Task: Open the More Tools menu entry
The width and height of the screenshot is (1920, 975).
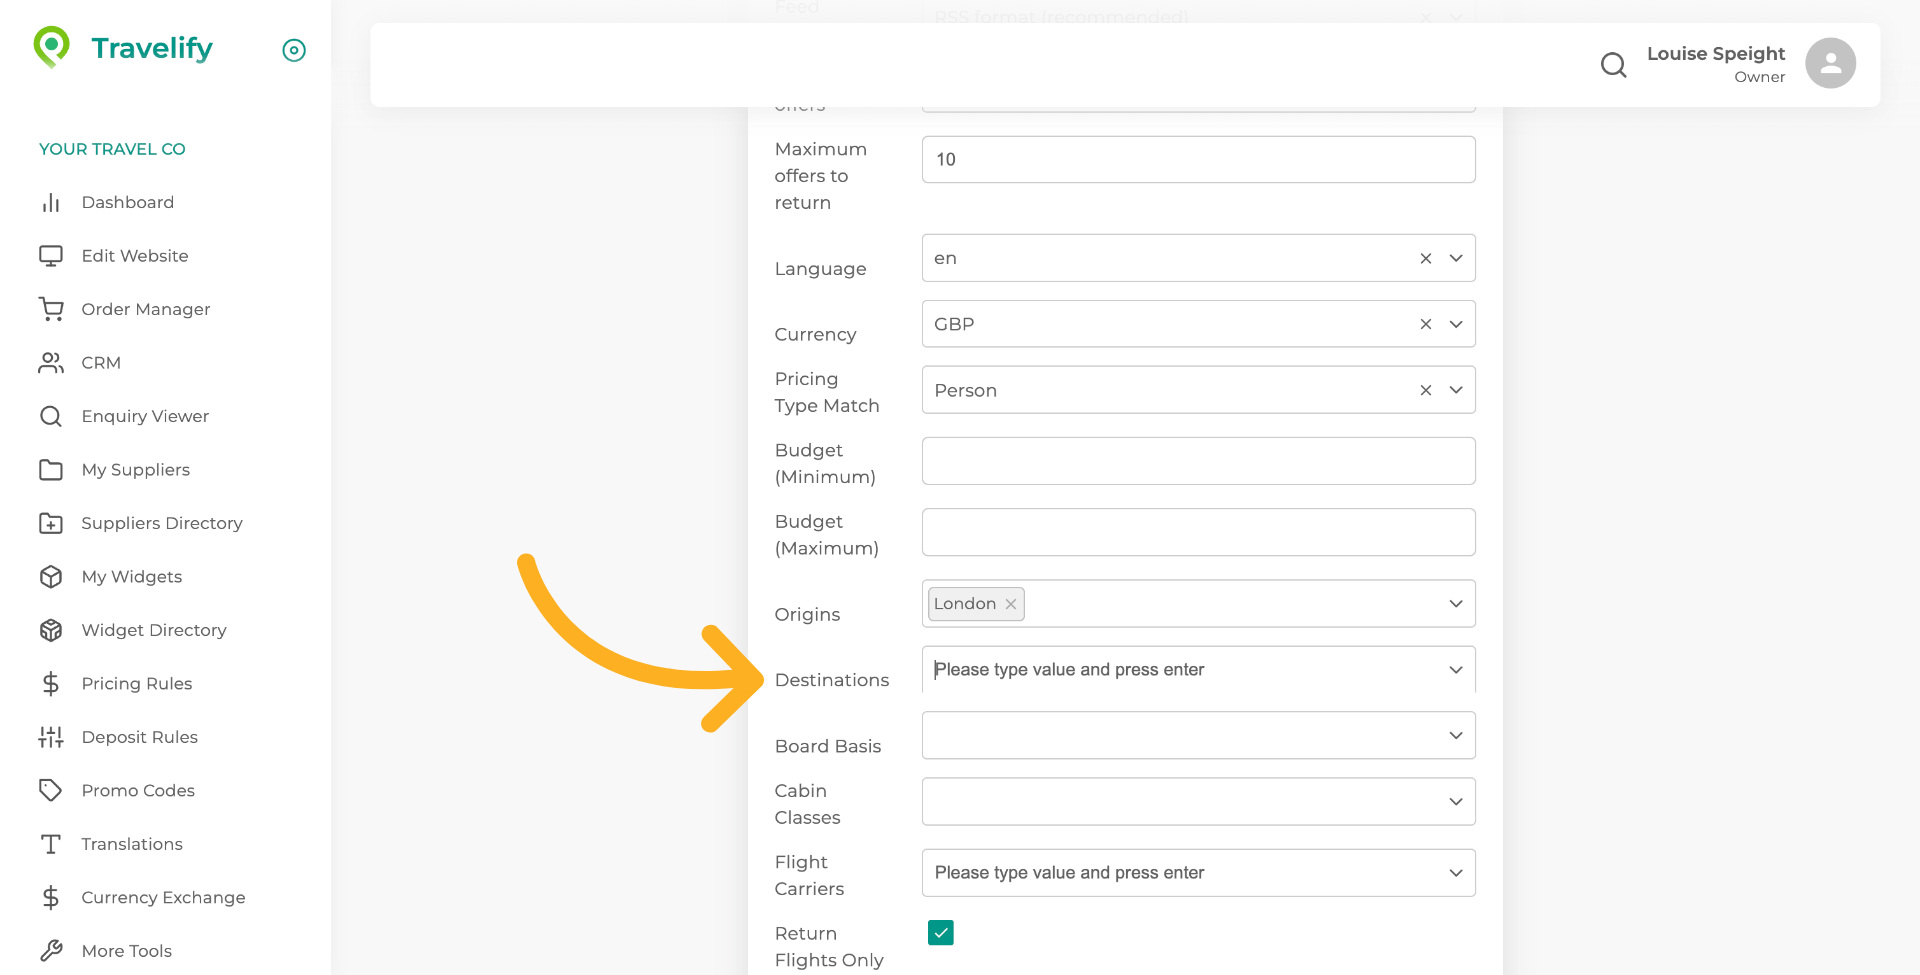Action: (126, 950)
